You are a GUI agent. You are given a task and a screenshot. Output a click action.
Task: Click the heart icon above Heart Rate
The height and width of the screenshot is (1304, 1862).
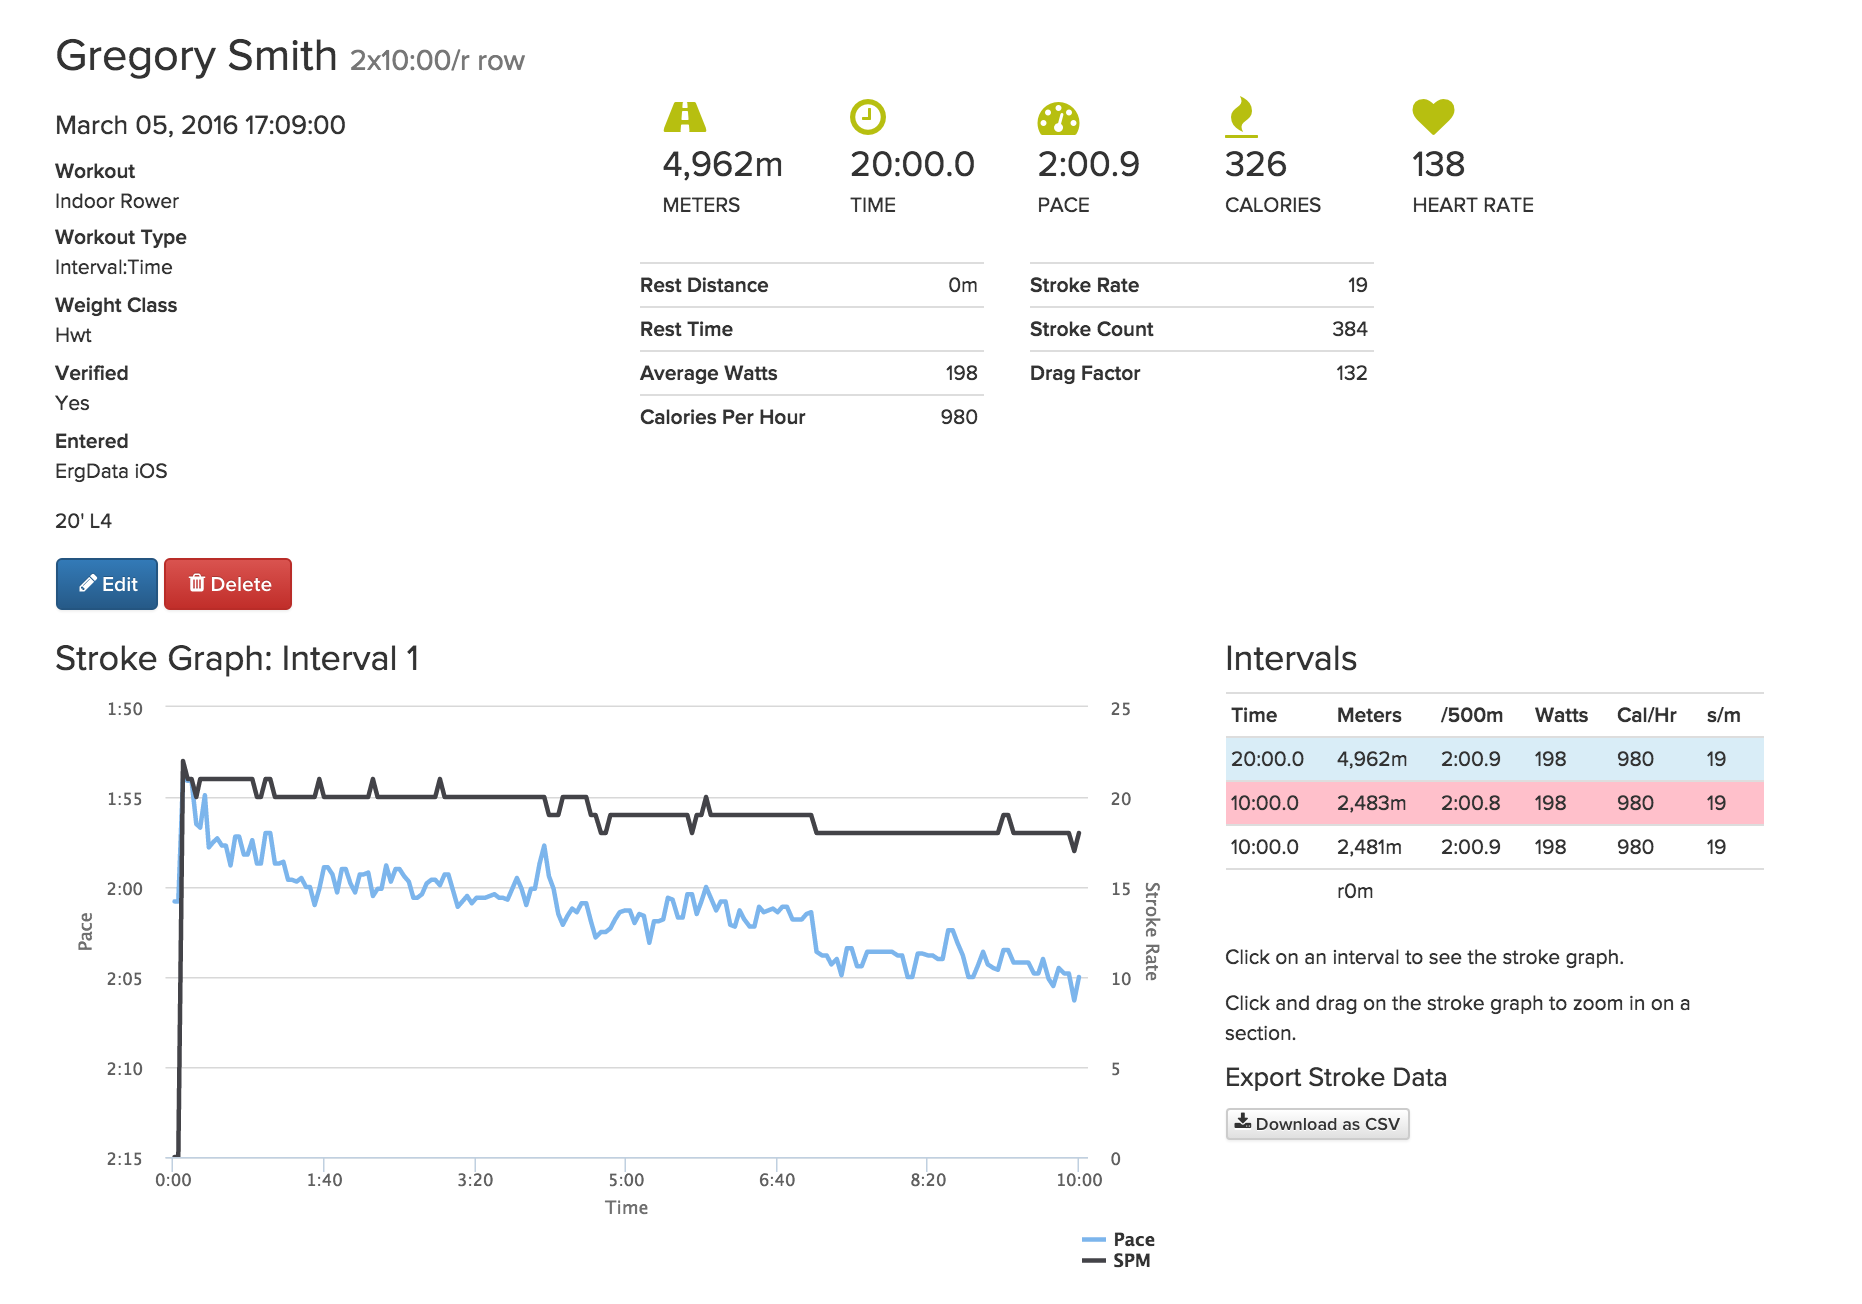[x=1433, y=117]
